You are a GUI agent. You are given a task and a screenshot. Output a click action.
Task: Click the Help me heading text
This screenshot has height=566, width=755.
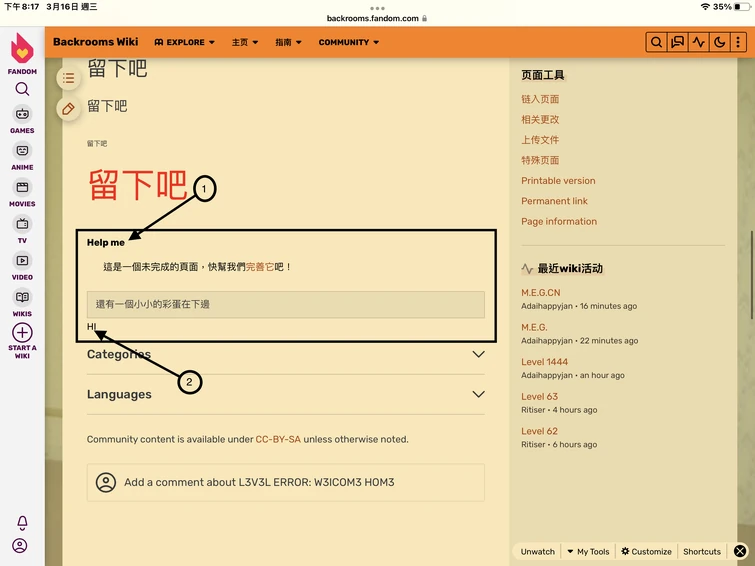click(105, 242)
